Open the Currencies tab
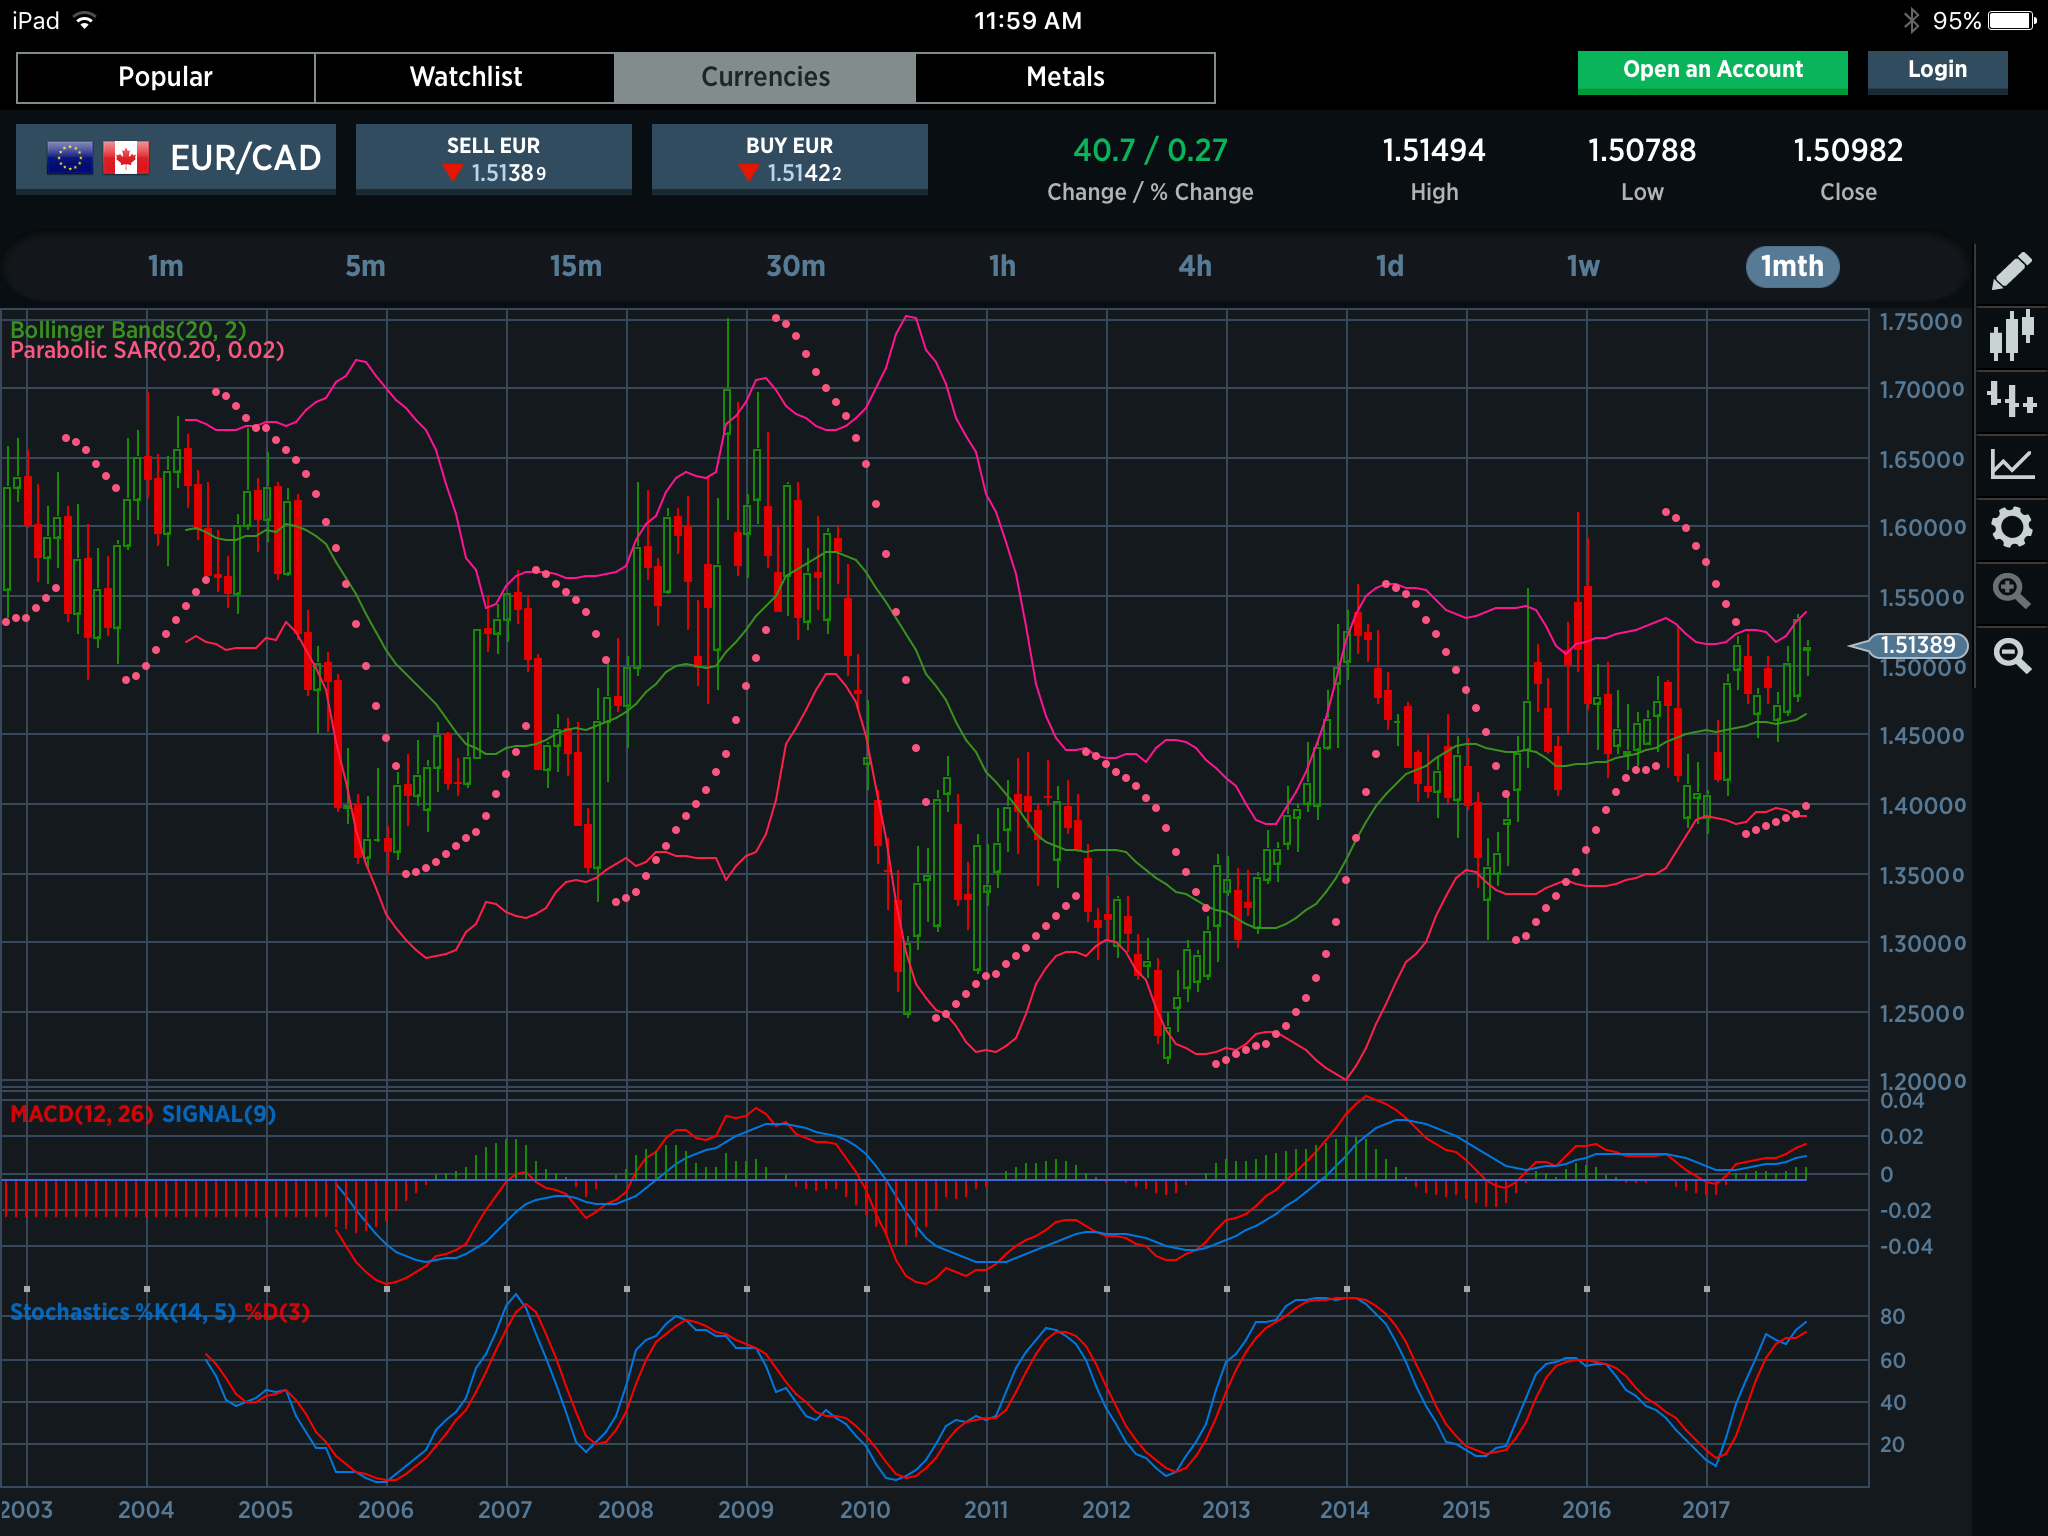Image resolution: width=2048 pixels, height=1536 pixels. [765, 77]
